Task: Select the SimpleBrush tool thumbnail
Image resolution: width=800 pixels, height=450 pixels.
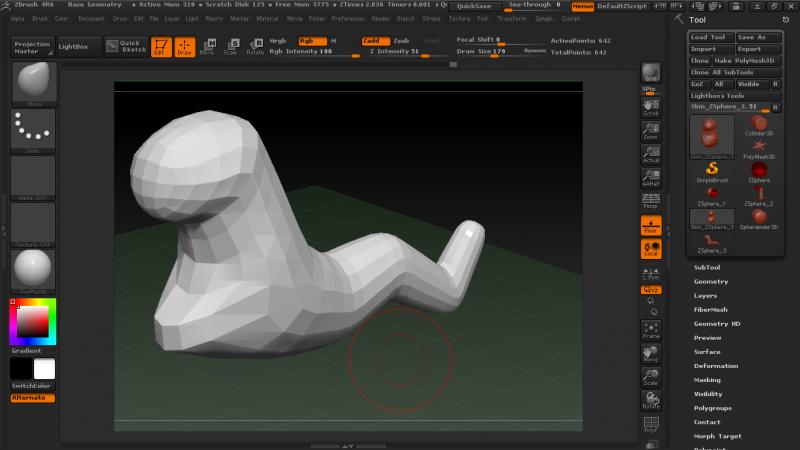Action: point(712,171)
